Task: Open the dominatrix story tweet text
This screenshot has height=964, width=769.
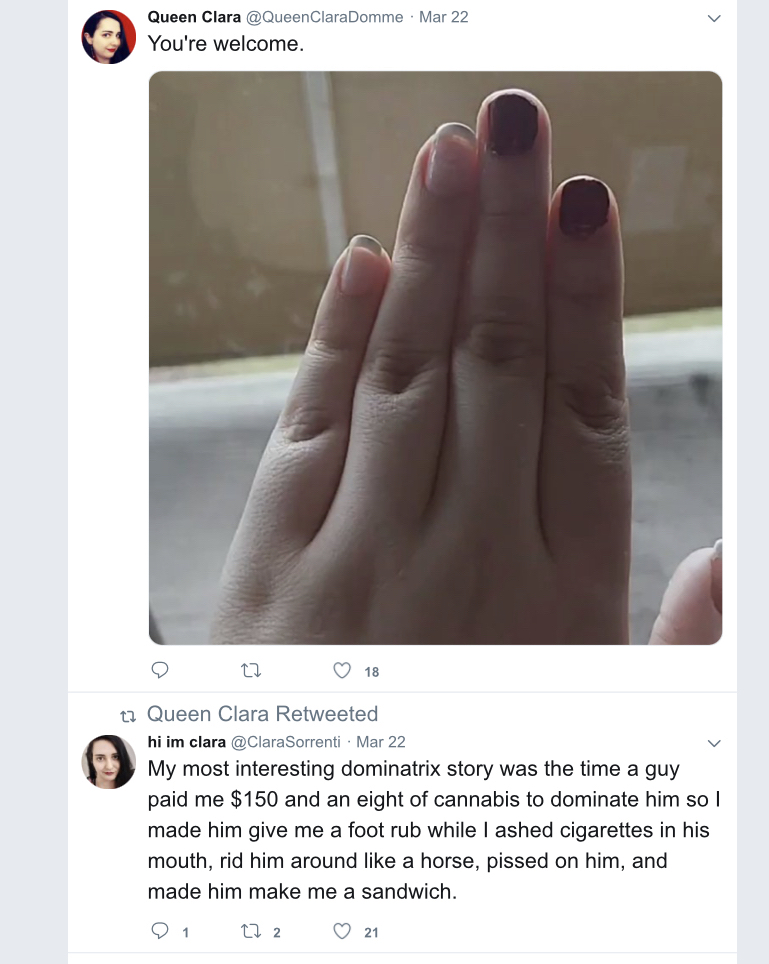Action: click(x=434, y=830)
